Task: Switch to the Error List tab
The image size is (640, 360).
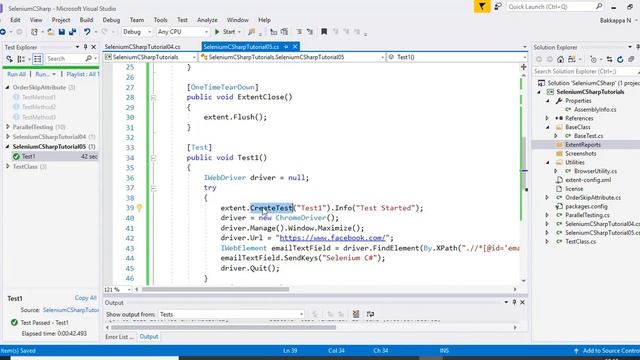Action: tap(120, 337)
